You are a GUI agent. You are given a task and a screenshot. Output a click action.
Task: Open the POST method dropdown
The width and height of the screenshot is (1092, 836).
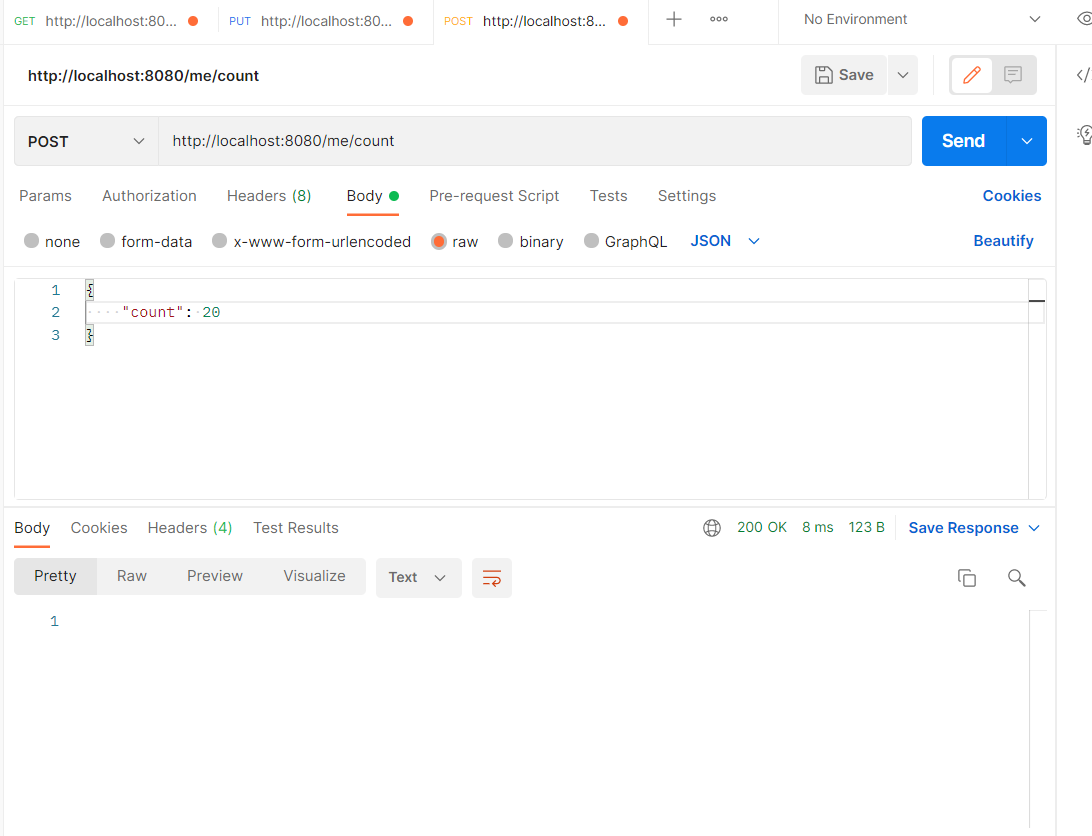84,141
